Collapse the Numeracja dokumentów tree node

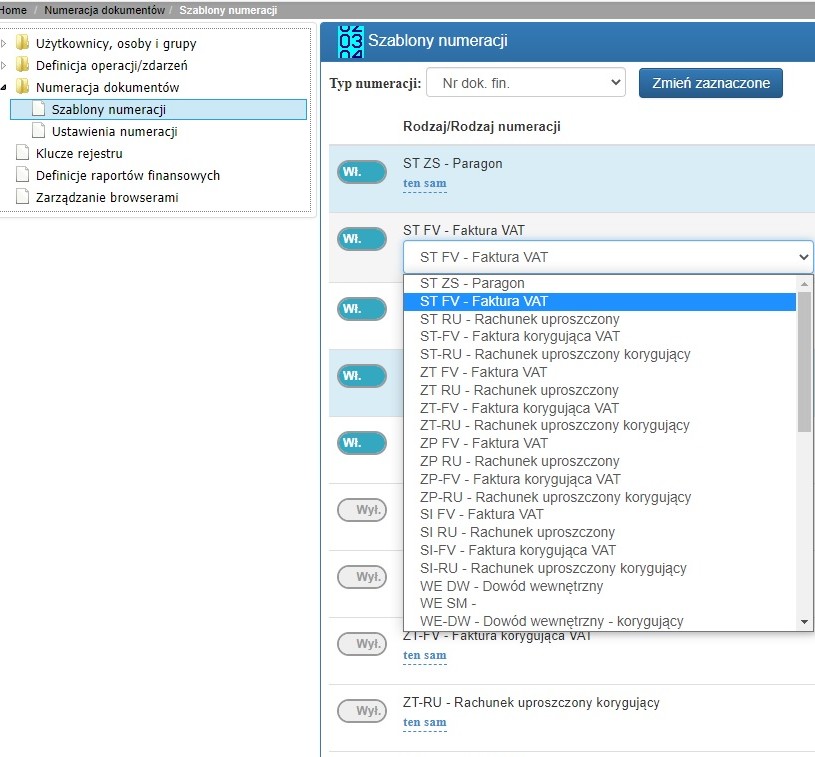tap(4, 87)
